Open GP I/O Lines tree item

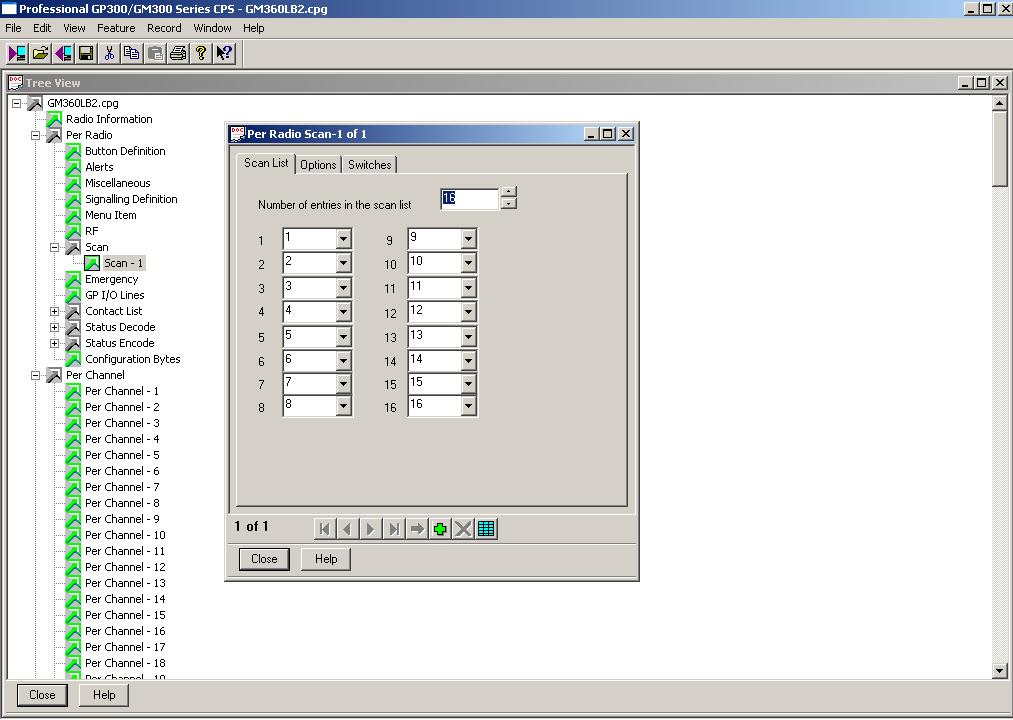[114, 295]
